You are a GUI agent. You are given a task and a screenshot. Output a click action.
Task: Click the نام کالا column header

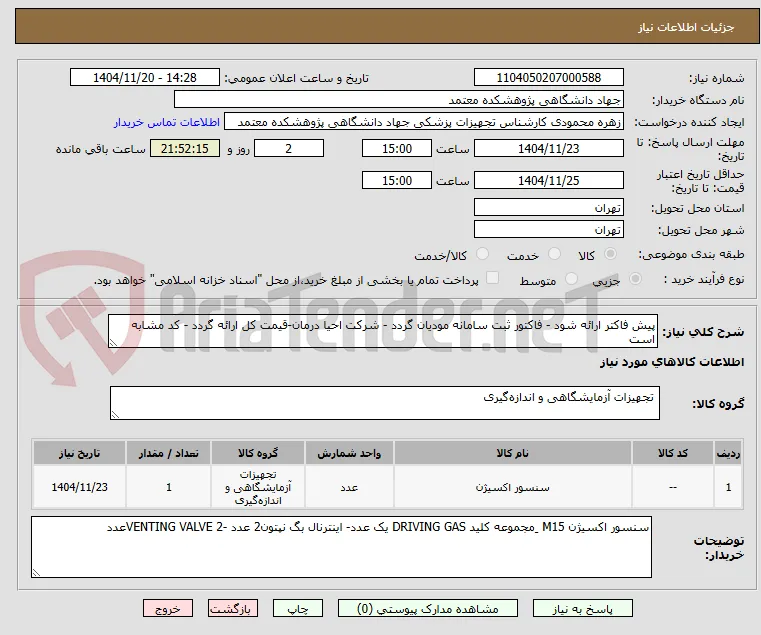513,453
